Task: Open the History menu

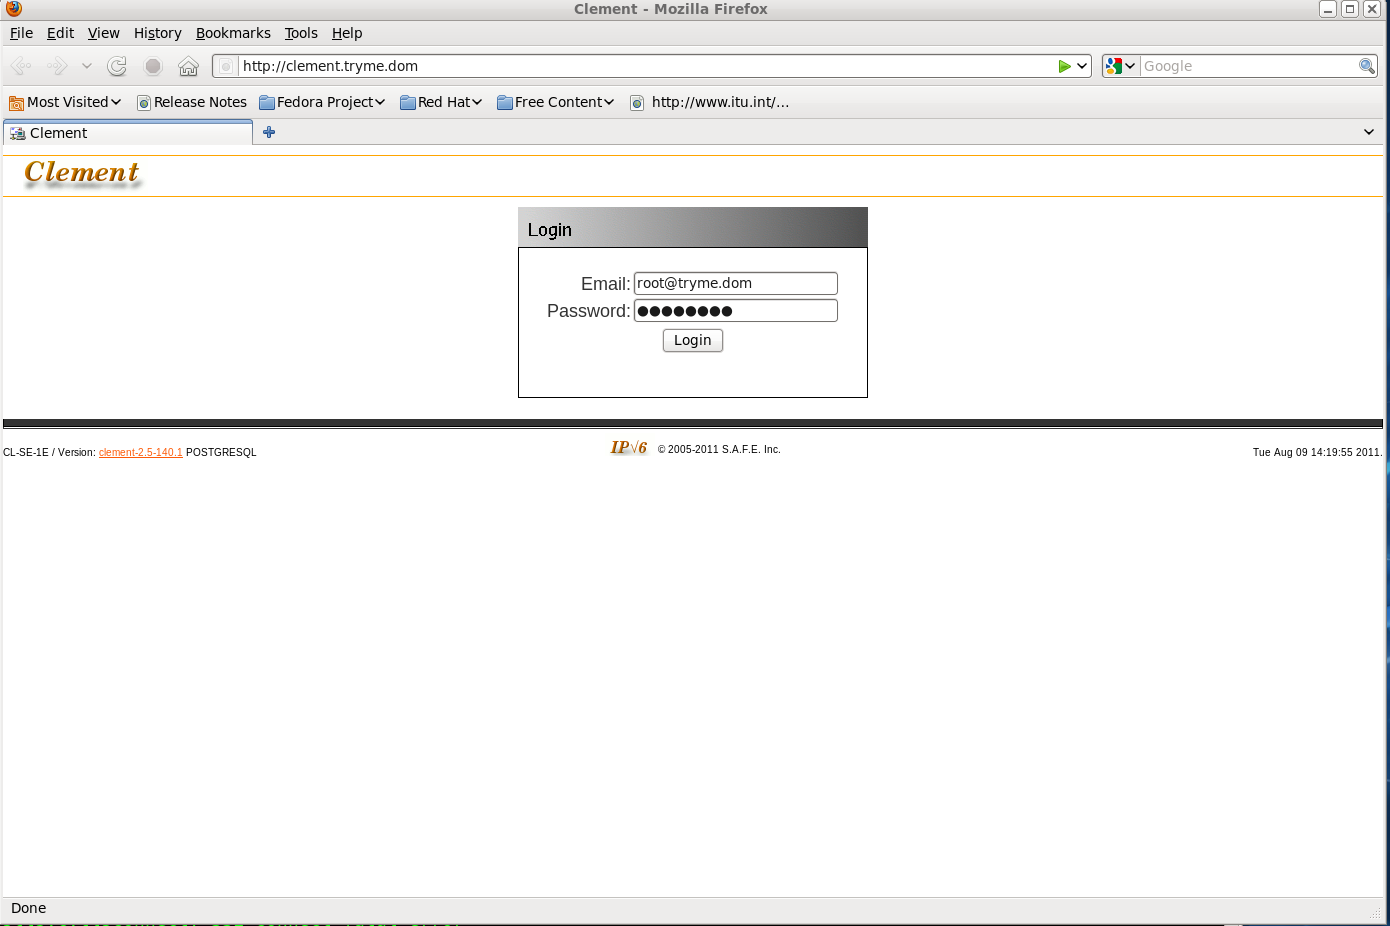Action: [158, 33]
